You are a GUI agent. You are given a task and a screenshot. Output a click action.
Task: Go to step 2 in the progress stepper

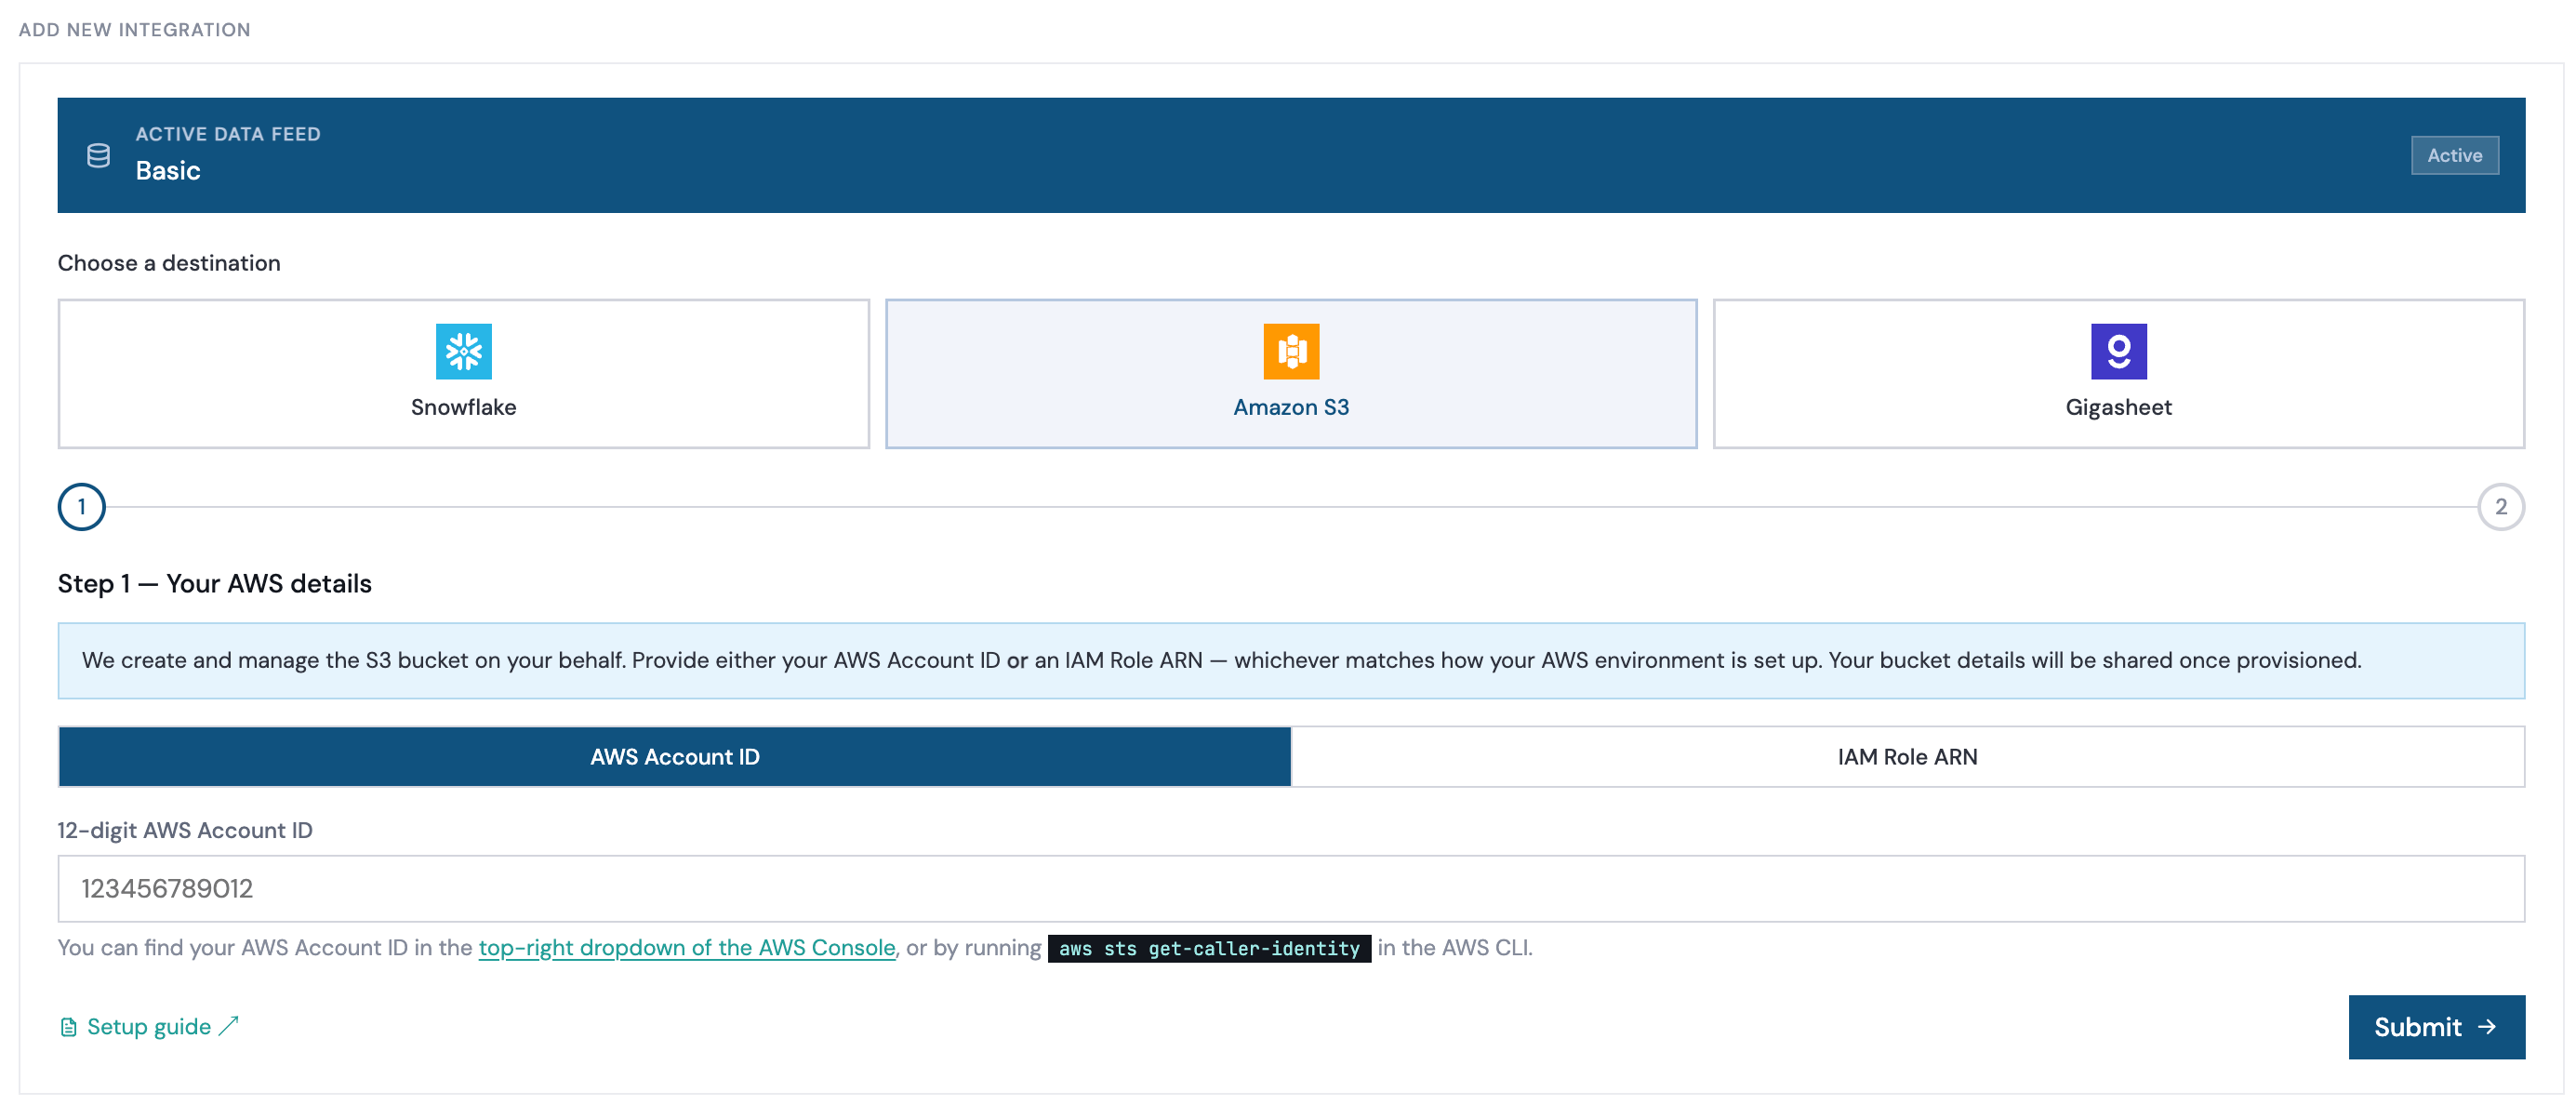(x=2500, y=507)
